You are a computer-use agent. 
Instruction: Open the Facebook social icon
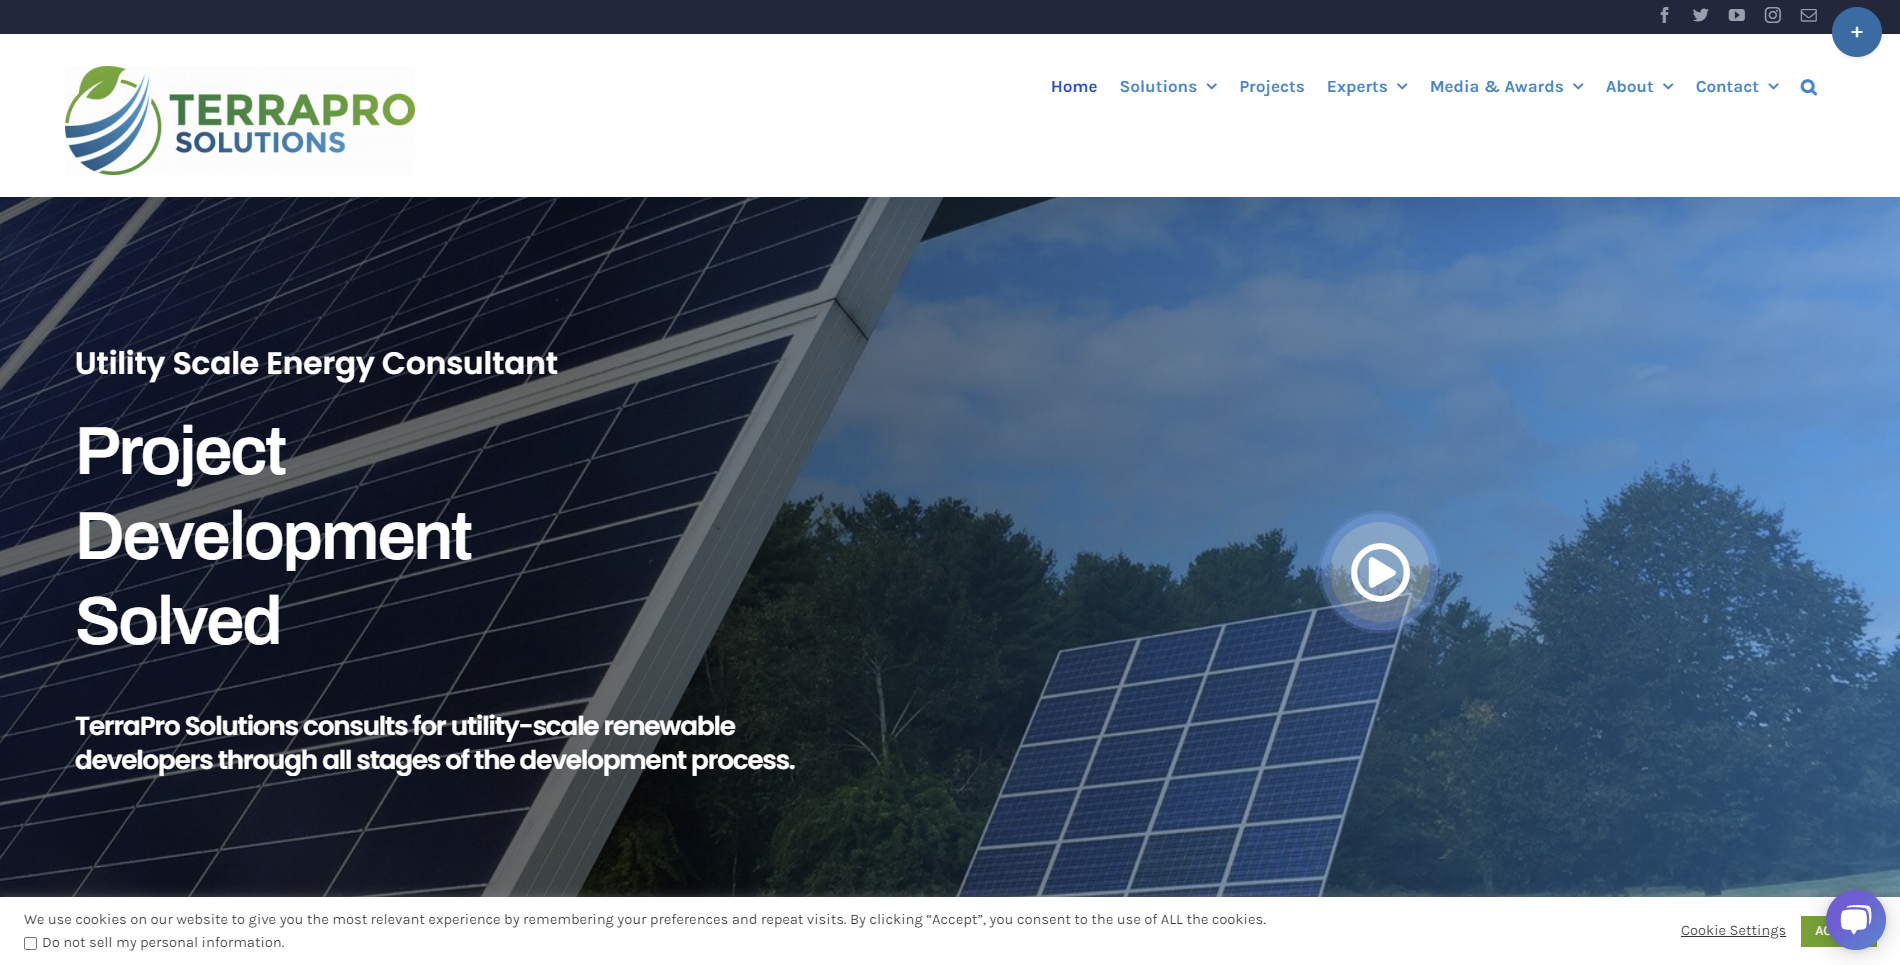[x=1664, y=15]
